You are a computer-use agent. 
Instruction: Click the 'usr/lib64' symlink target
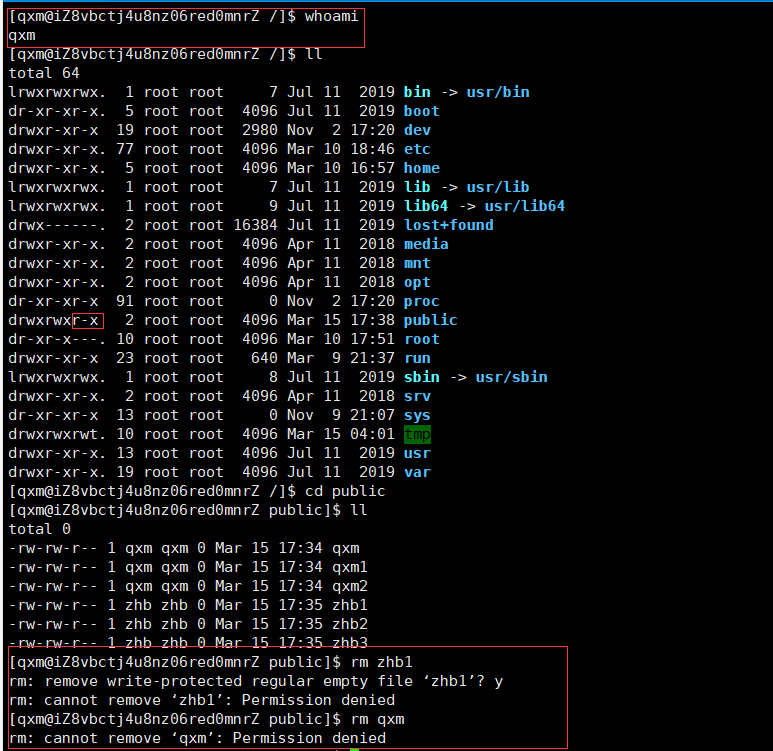point(525,206)
